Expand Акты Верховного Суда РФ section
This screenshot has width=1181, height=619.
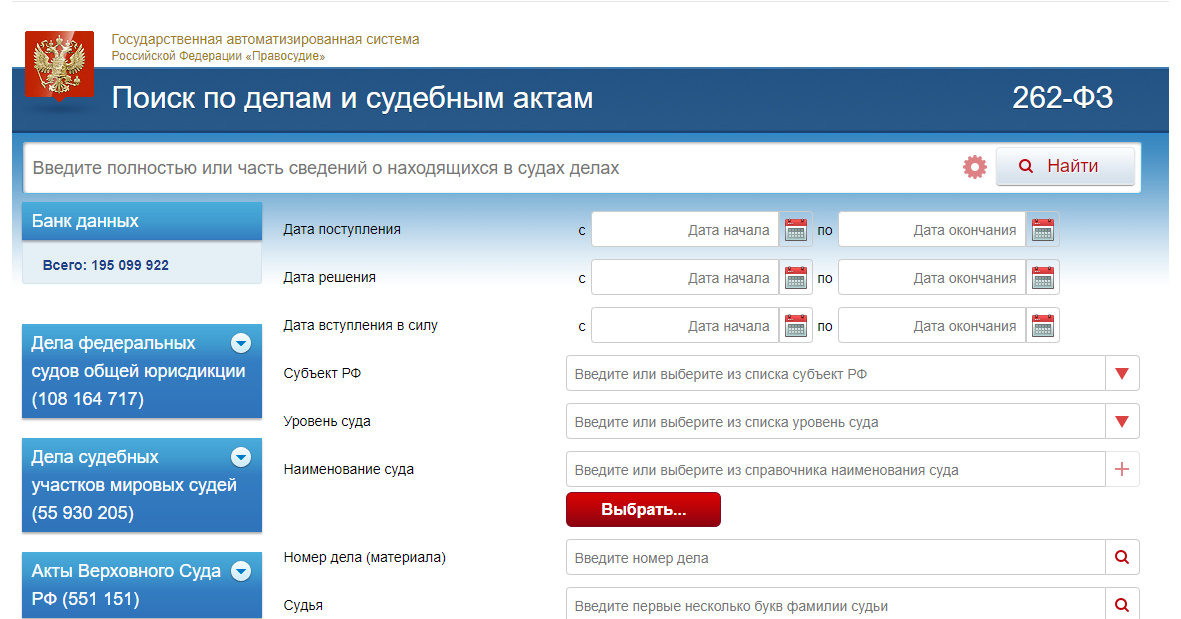(x=241, y=571)
